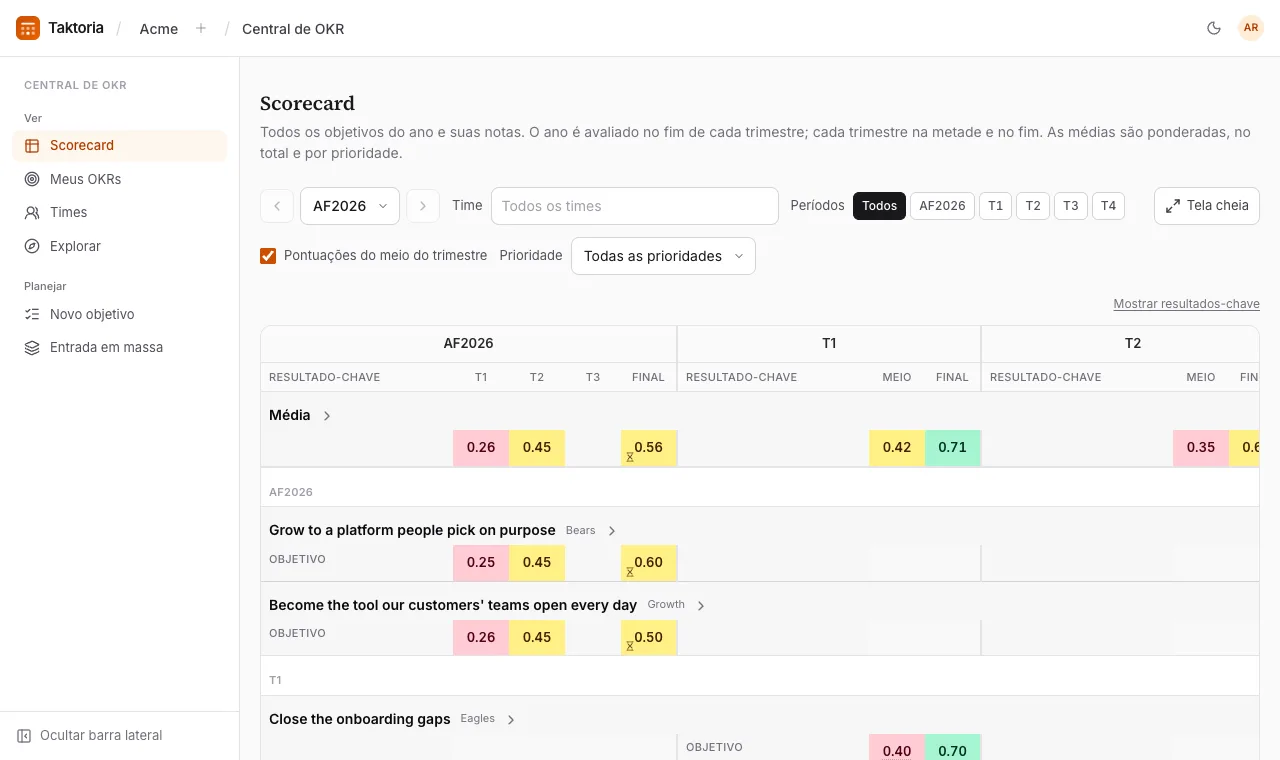Click Close the onboarding gaps meio 0.40
Image resolution: width=1280 pixels, height=760 pixels.
[897, 748]
